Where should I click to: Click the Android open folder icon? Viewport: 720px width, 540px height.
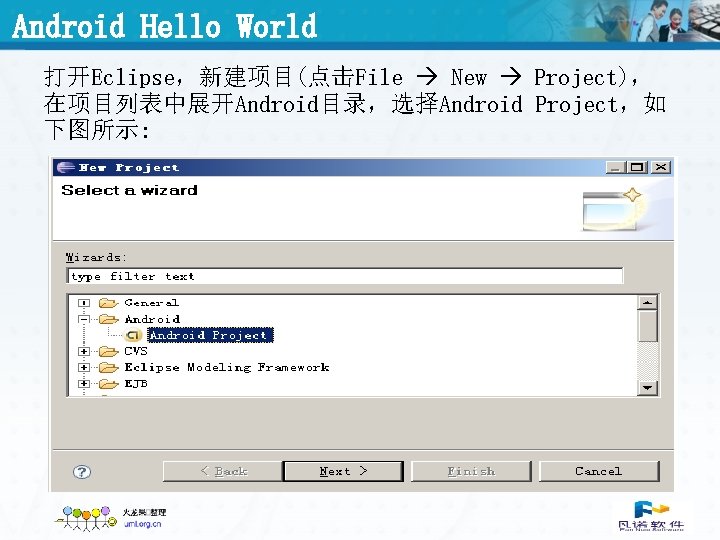[109, 319]
